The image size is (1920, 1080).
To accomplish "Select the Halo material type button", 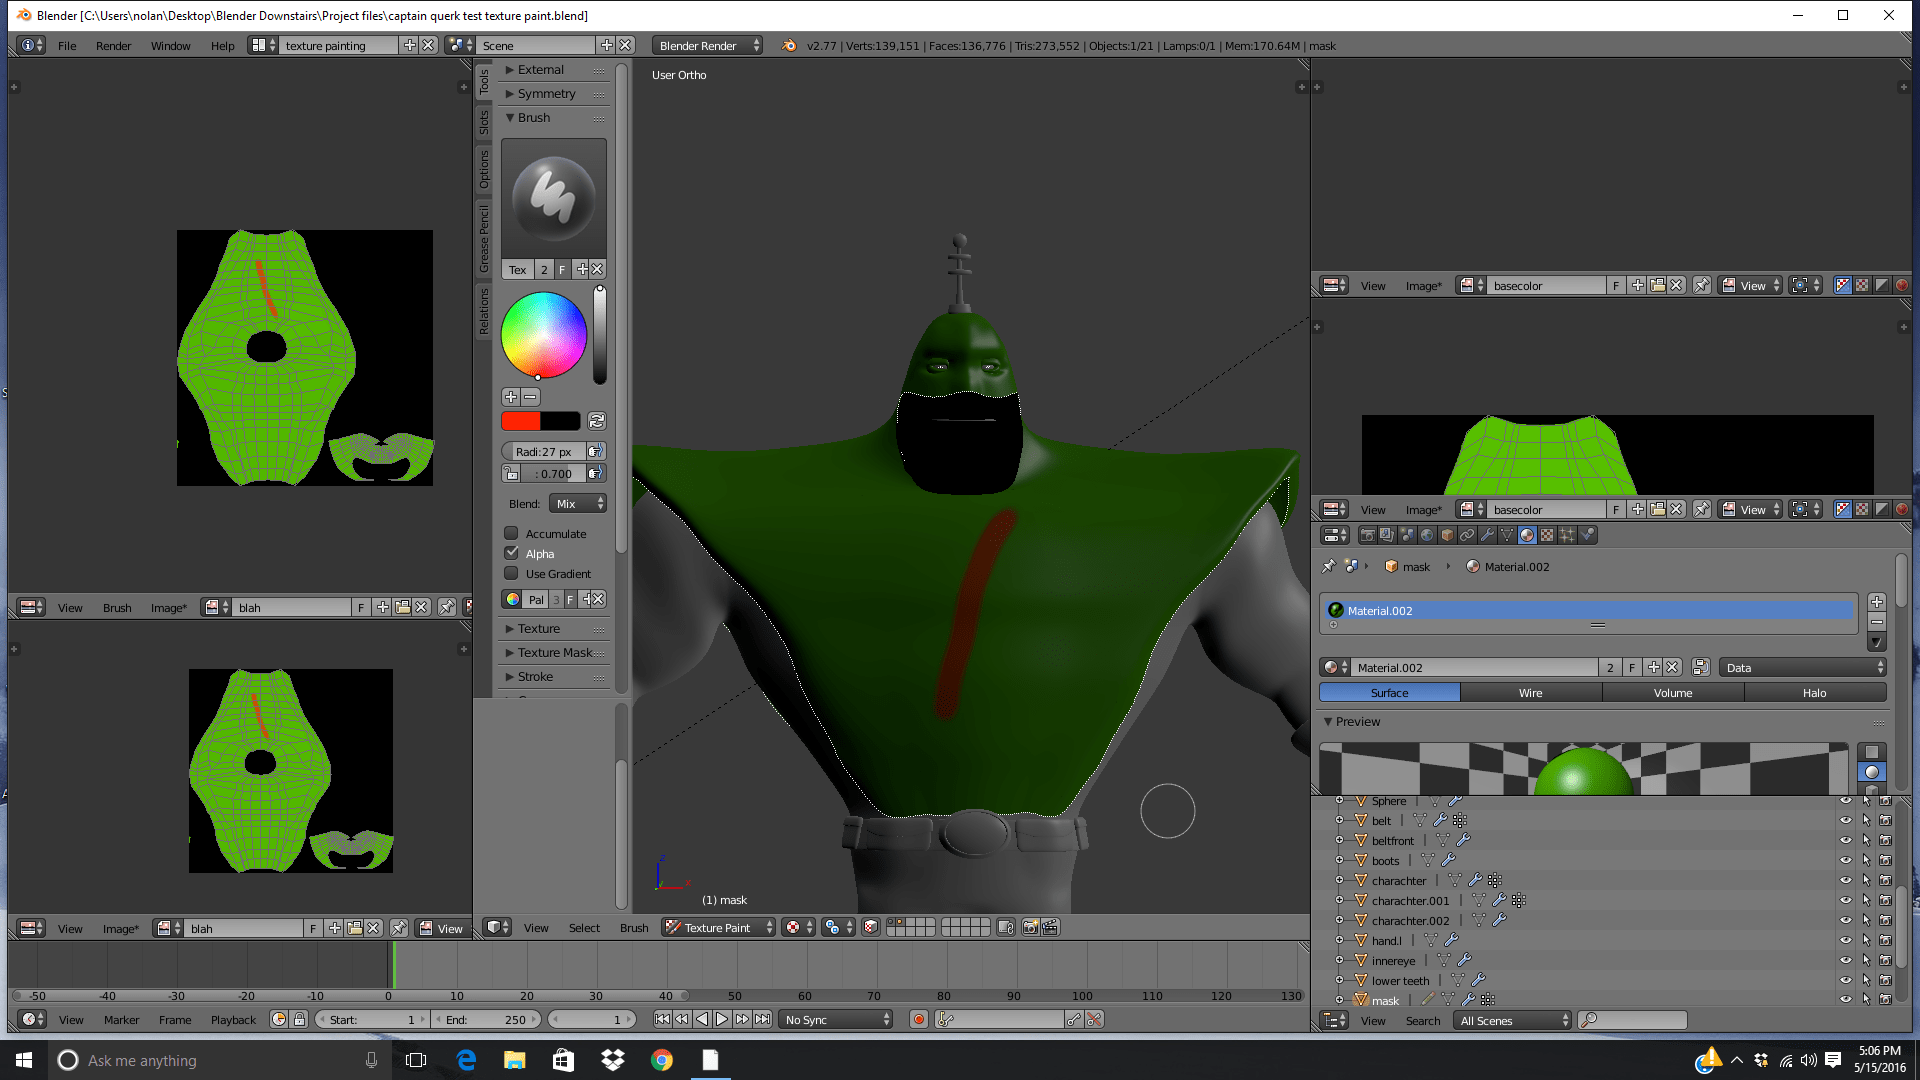I will pyautogui.click(x=1814, y=692).
